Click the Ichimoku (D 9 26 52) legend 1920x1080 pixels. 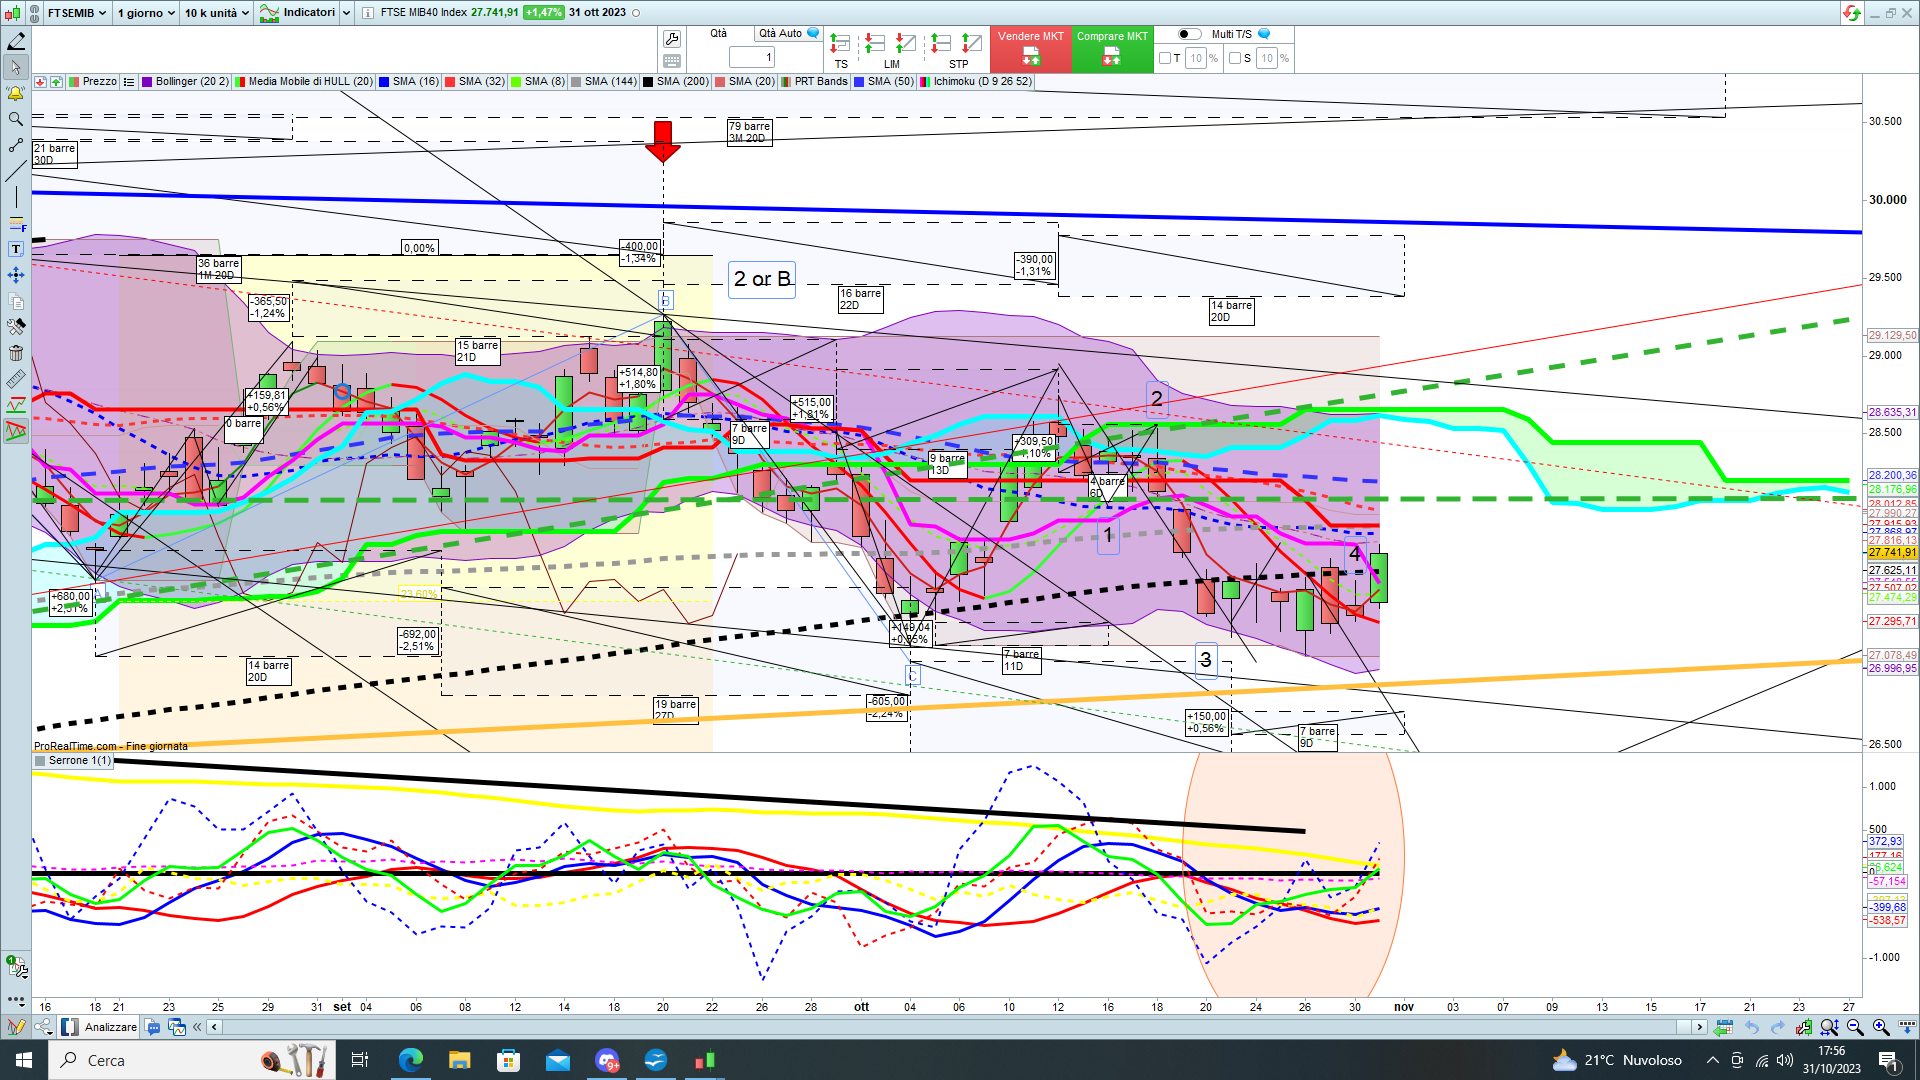[x=976, y=82]
